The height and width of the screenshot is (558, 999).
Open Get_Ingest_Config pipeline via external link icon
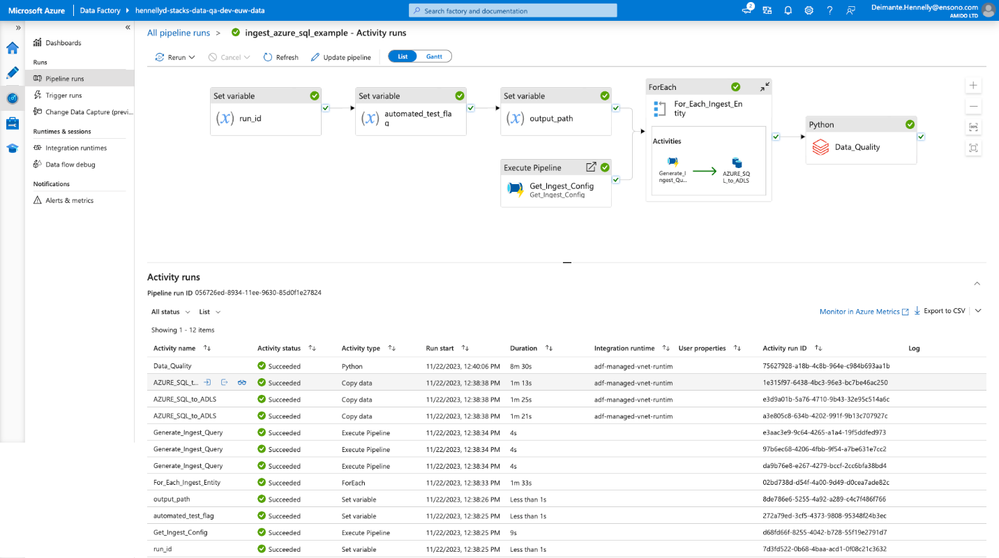(x=591, y=167)
